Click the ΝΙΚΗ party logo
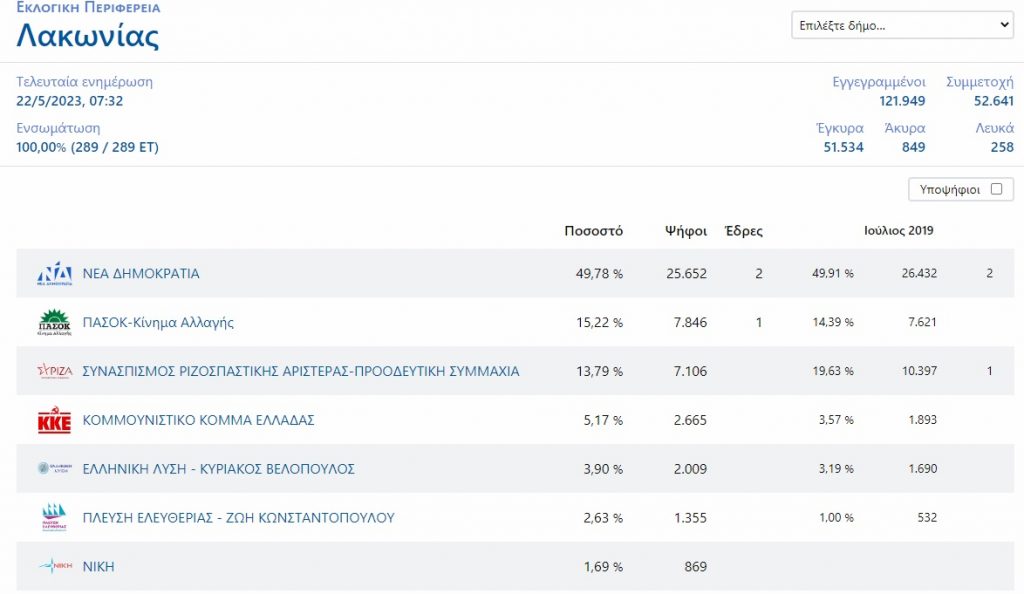1024x594 pixels. point(54,567)
